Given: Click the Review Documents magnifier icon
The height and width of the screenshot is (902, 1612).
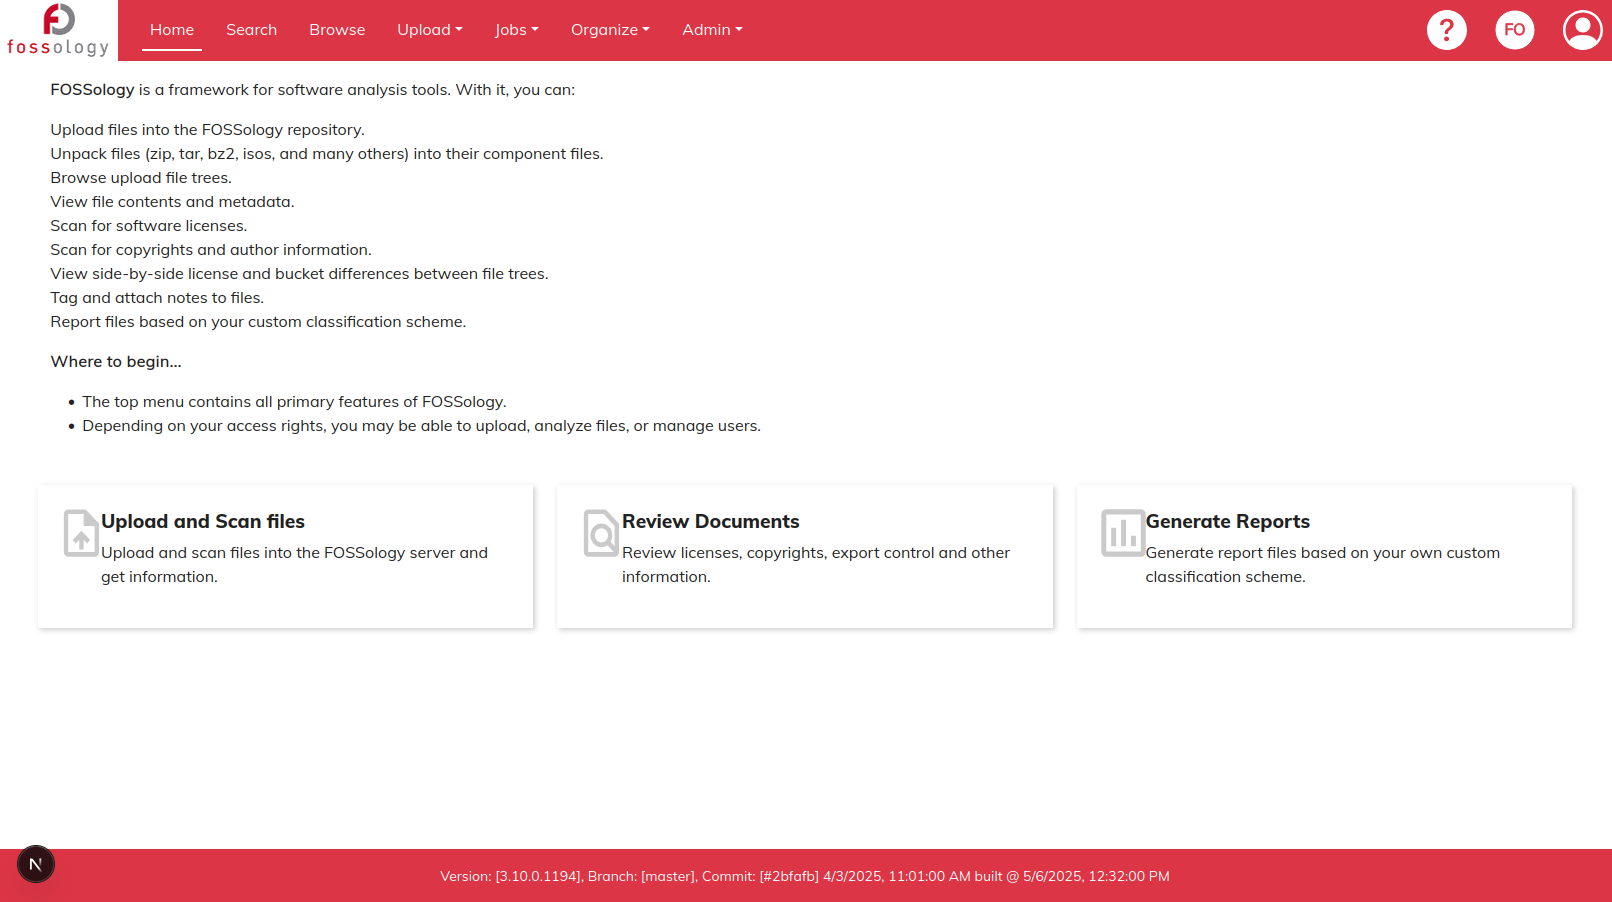Looking at the screenshot, I should click(601, 533).
